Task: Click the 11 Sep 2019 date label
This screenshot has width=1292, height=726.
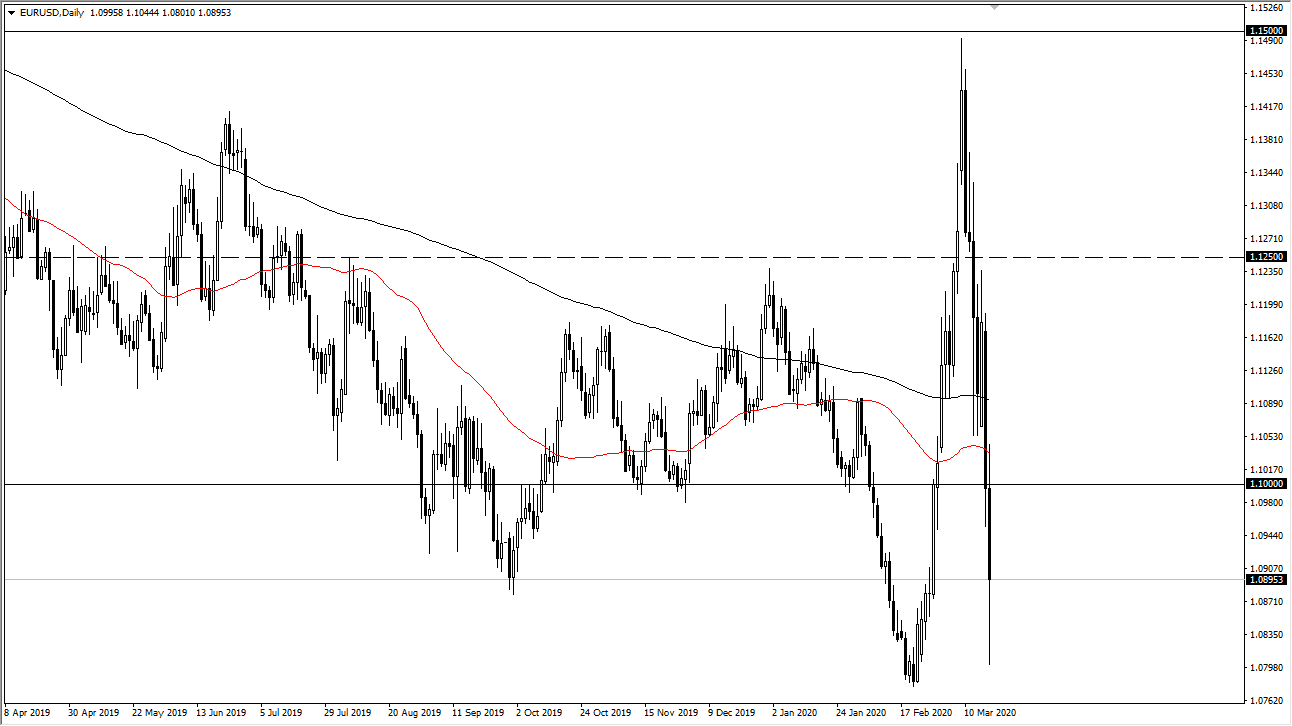Action: [478, 714]
